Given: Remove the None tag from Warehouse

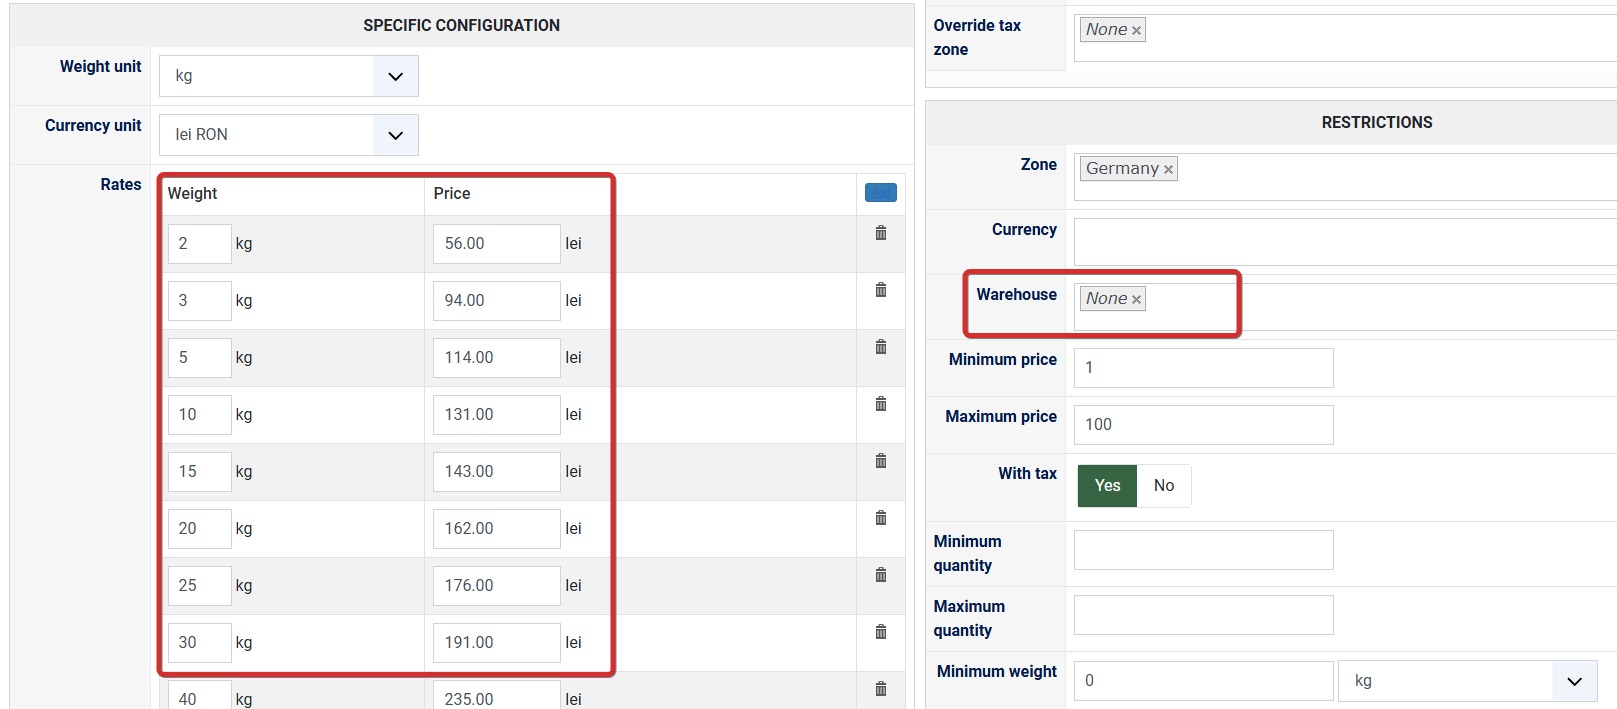Looking at the screenshot, I should (1136, 300).
